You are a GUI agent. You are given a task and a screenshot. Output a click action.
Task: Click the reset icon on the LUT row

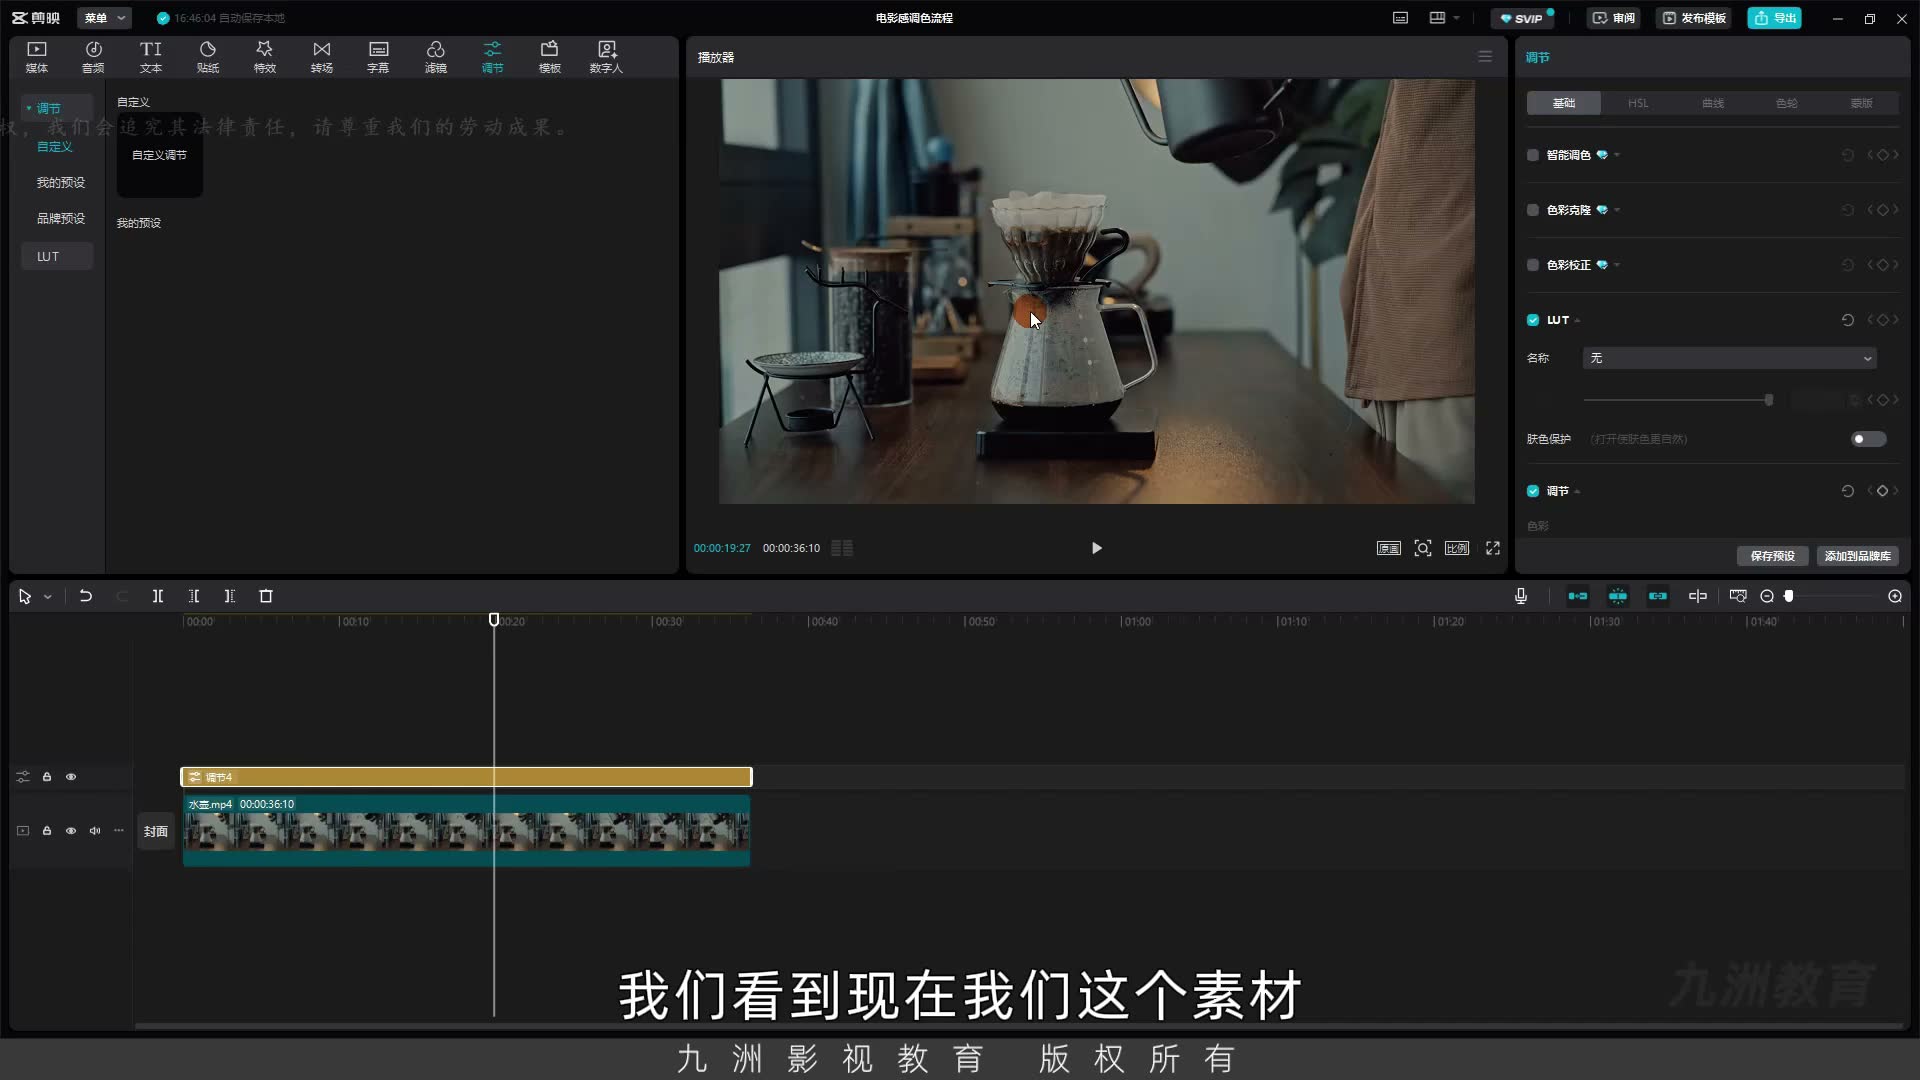[x=1848, y=320]
